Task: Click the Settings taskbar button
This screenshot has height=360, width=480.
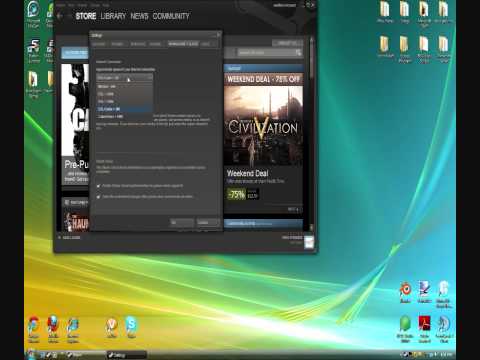Action: pos(127,355)
